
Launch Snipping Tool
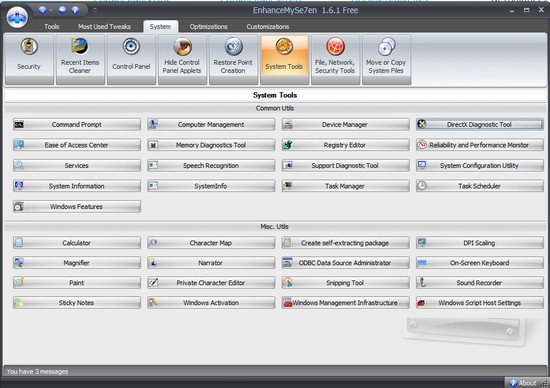click(x=346, y=283)
